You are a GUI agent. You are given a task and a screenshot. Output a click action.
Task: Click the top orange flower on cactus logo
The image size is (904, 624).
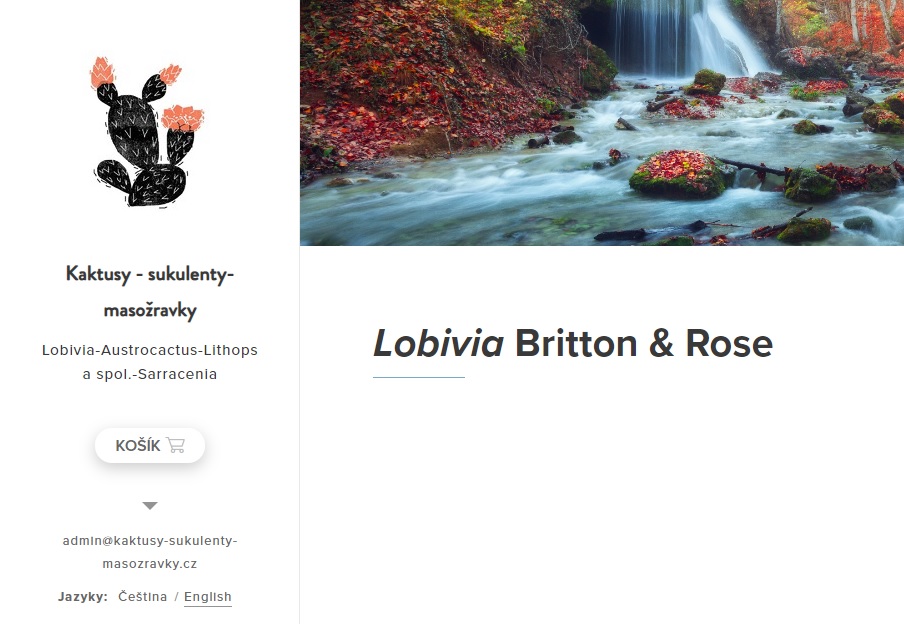[102, 72]
